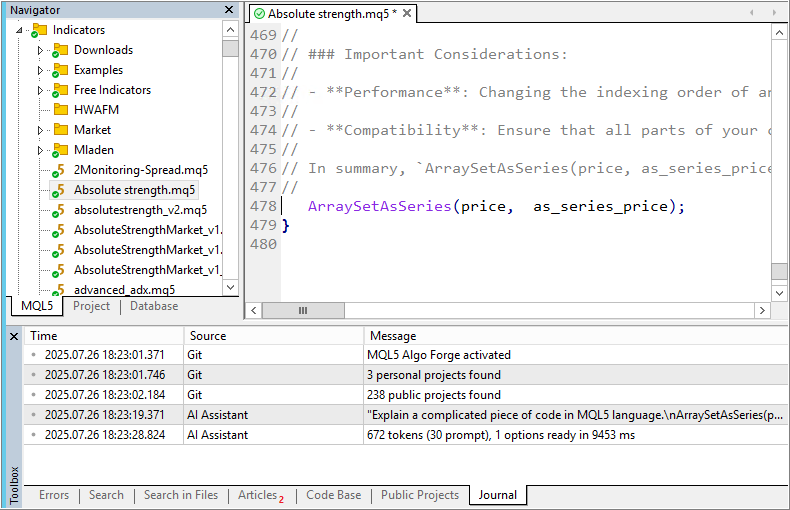Expand the Downloads folder
This screenshot has height=510, width=790.
[40, 50]
